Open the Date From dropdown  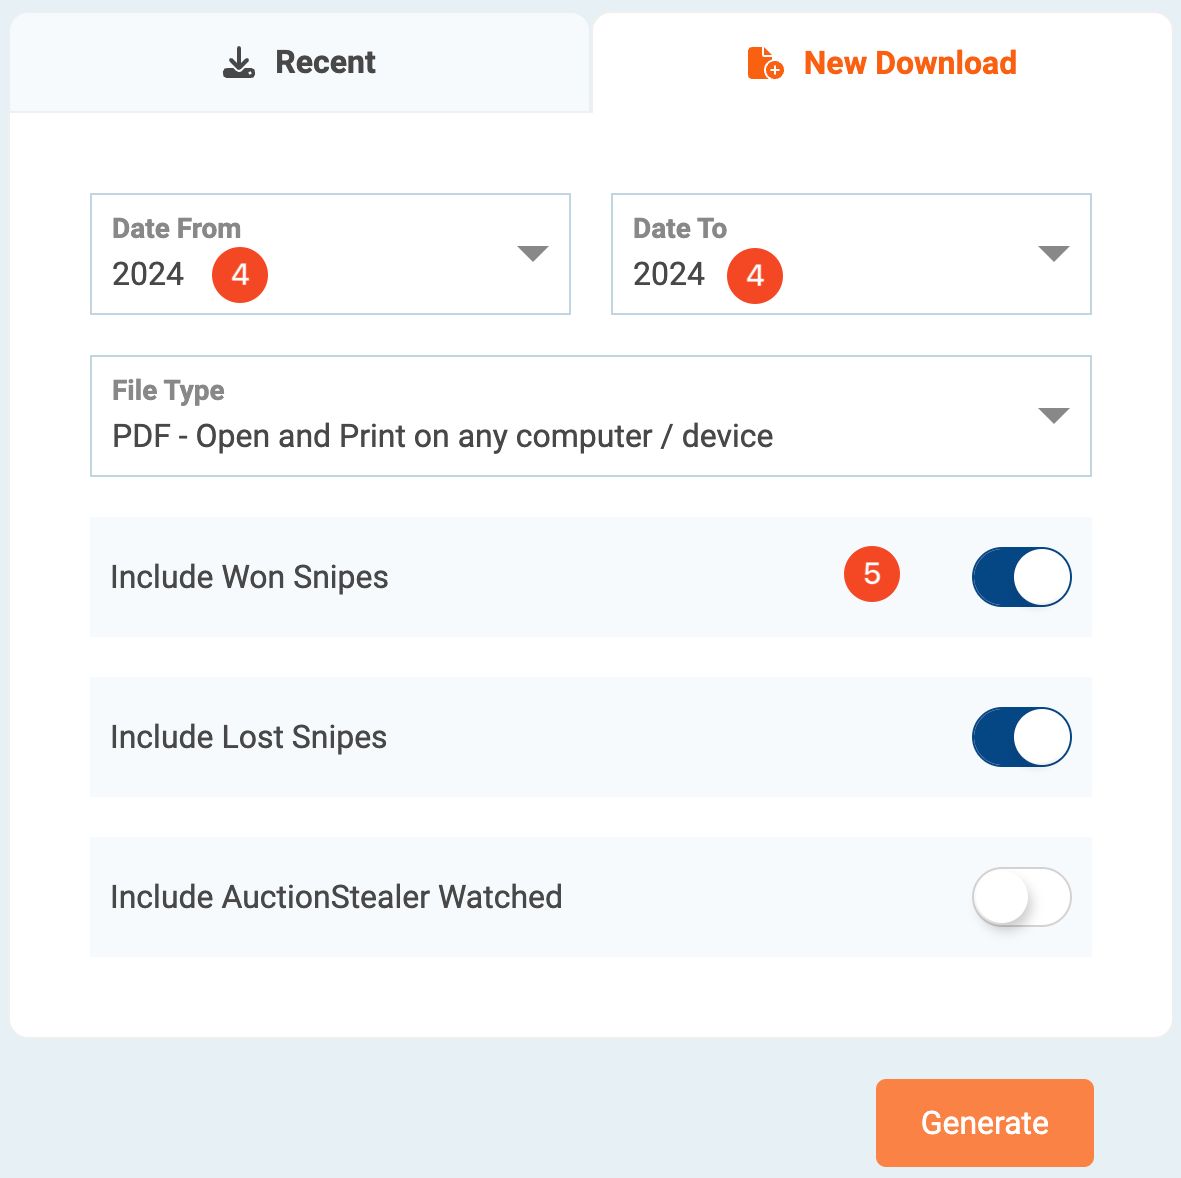pos(330,254)
